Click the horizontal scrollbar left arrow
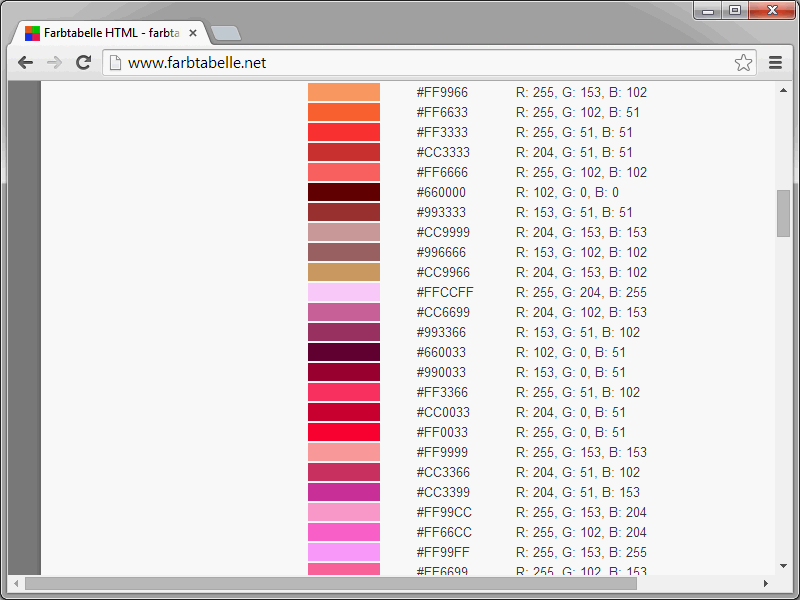The width and height of the screenshot is (800, 600). pyautogui.click(x=16, y=583)
